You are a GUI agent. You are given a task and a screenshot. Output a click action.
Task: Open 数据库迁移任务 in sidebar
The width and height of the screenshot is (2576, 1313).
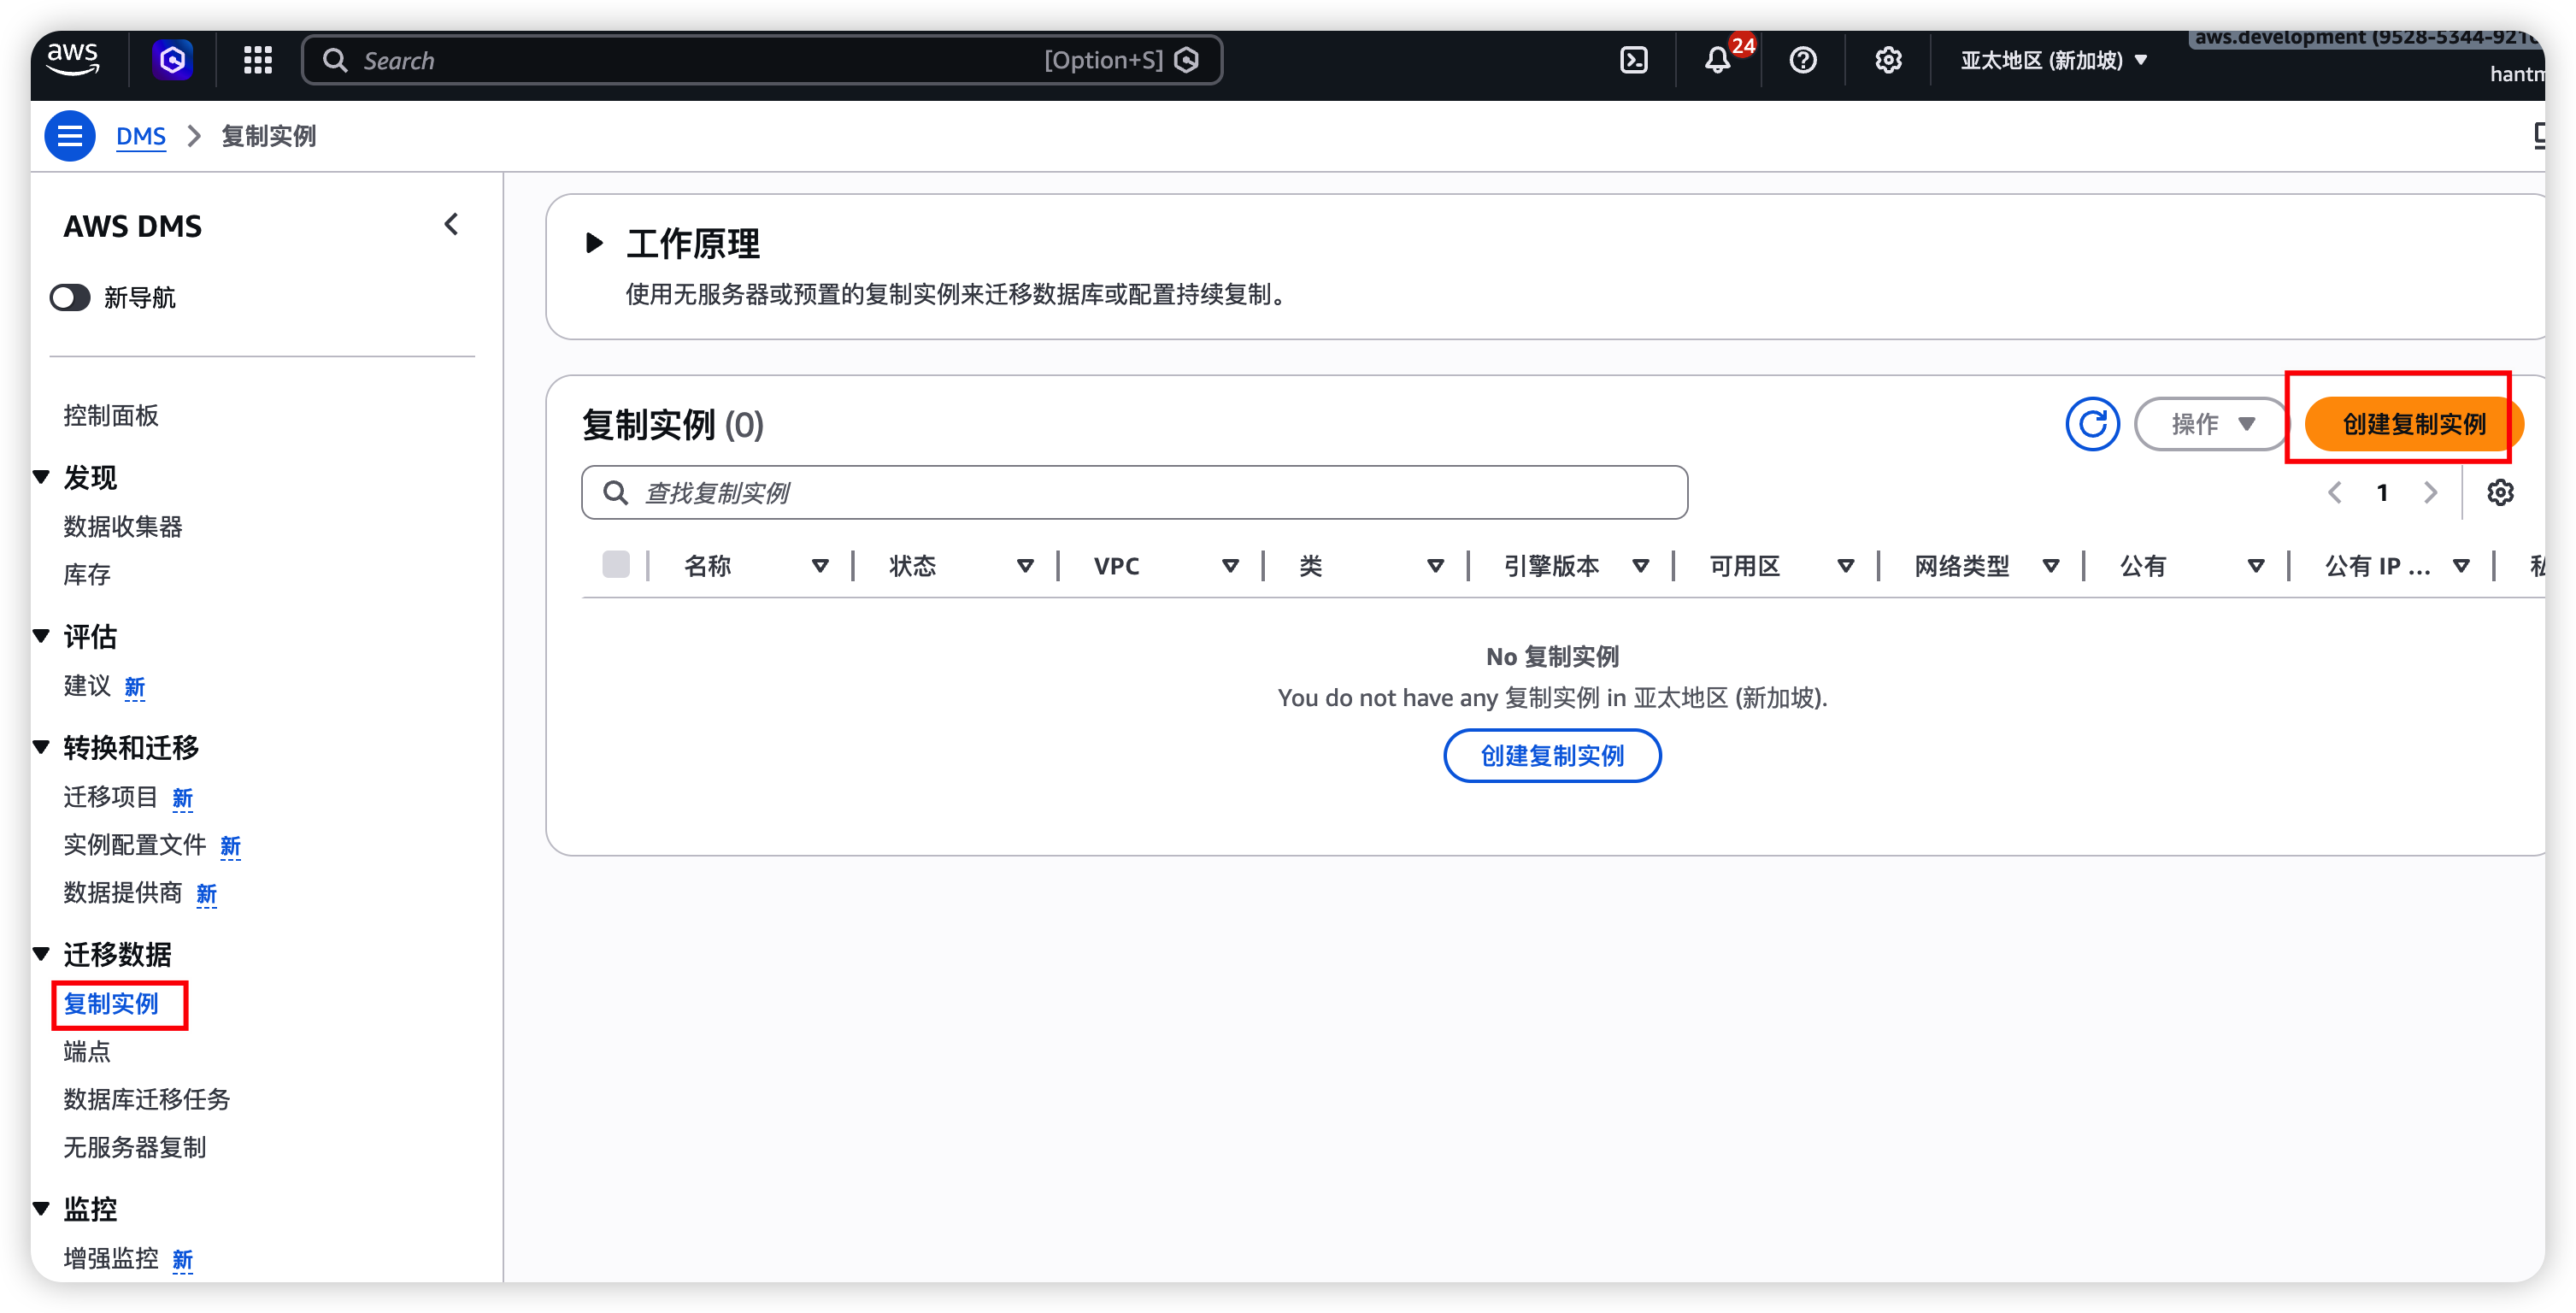coord(147,1099)
